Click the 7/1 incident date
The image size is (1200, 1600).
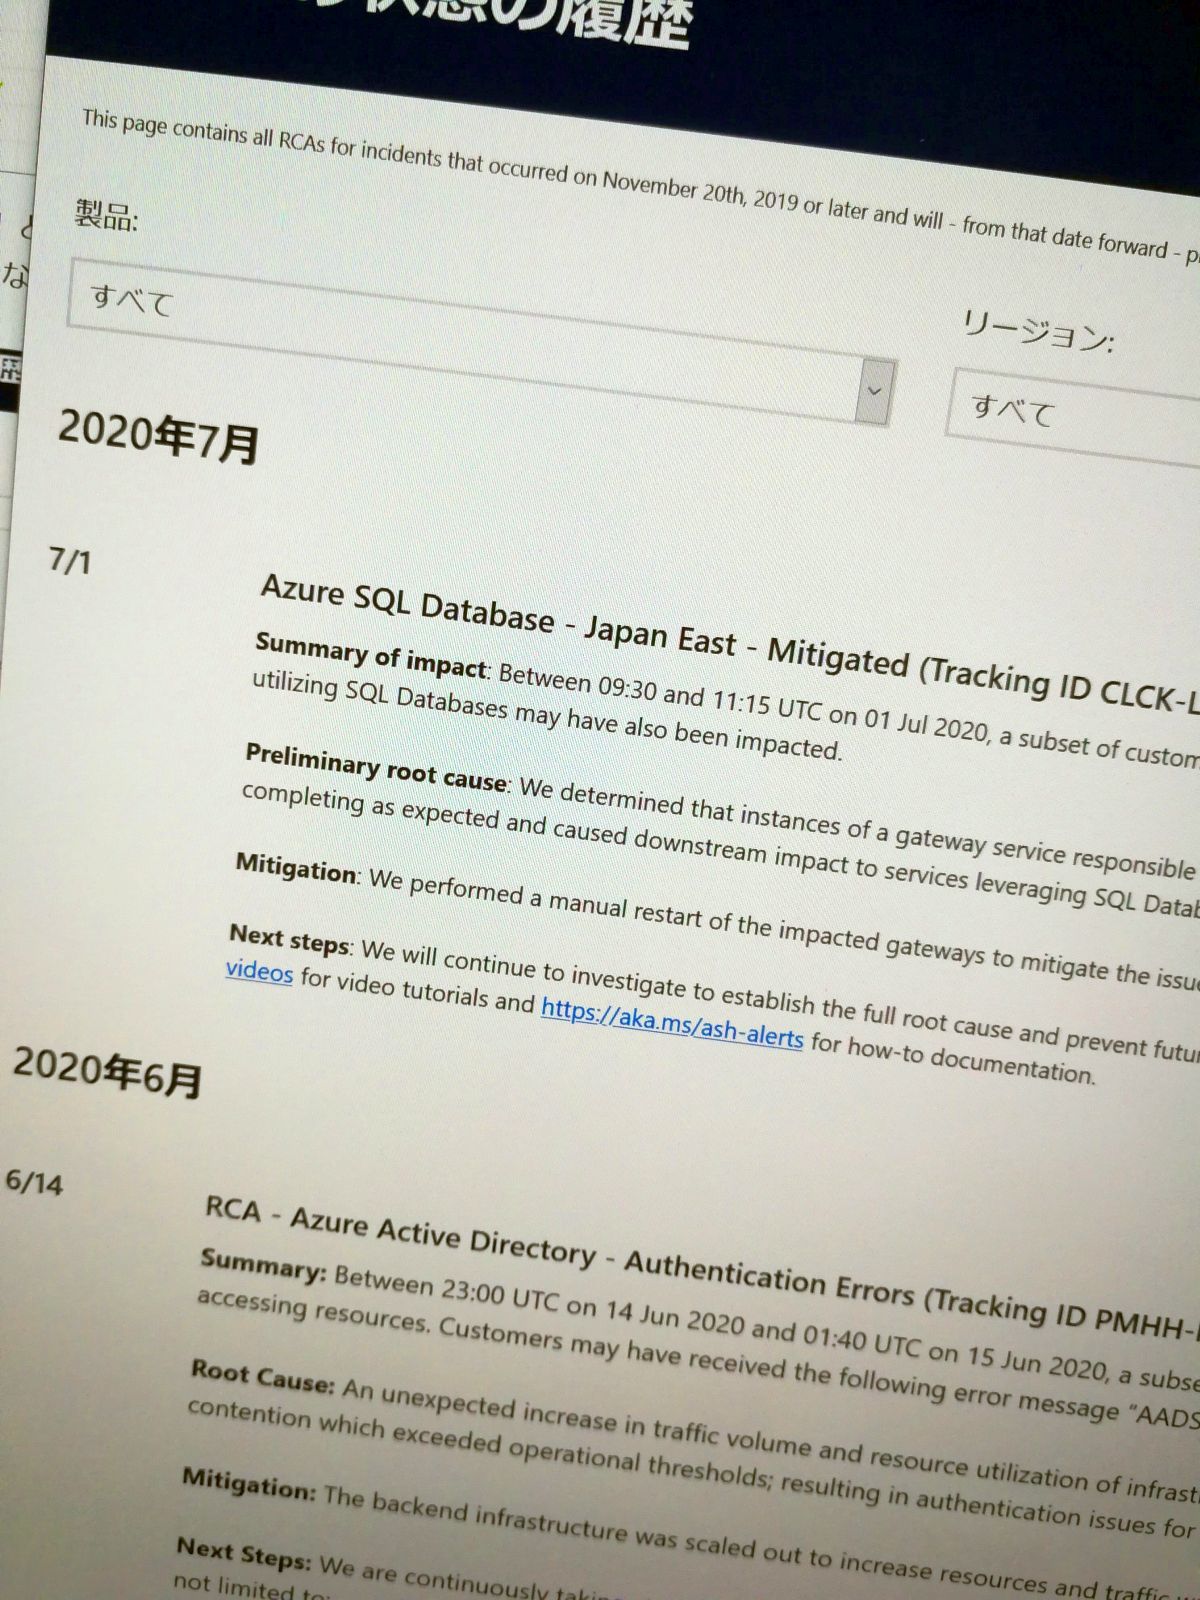point(70,561)
